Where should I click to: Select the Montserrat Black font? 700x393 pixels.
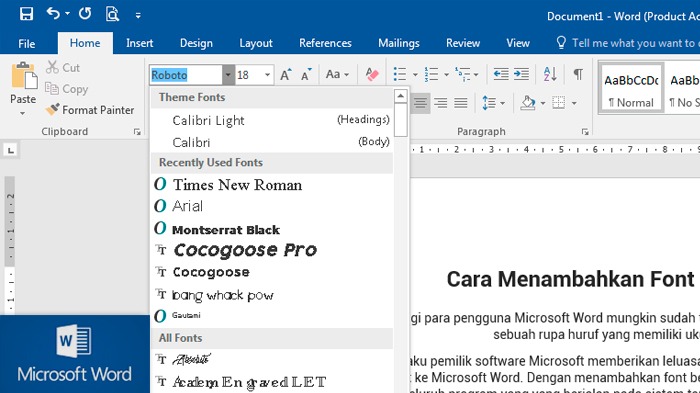(x=271, y=229)
